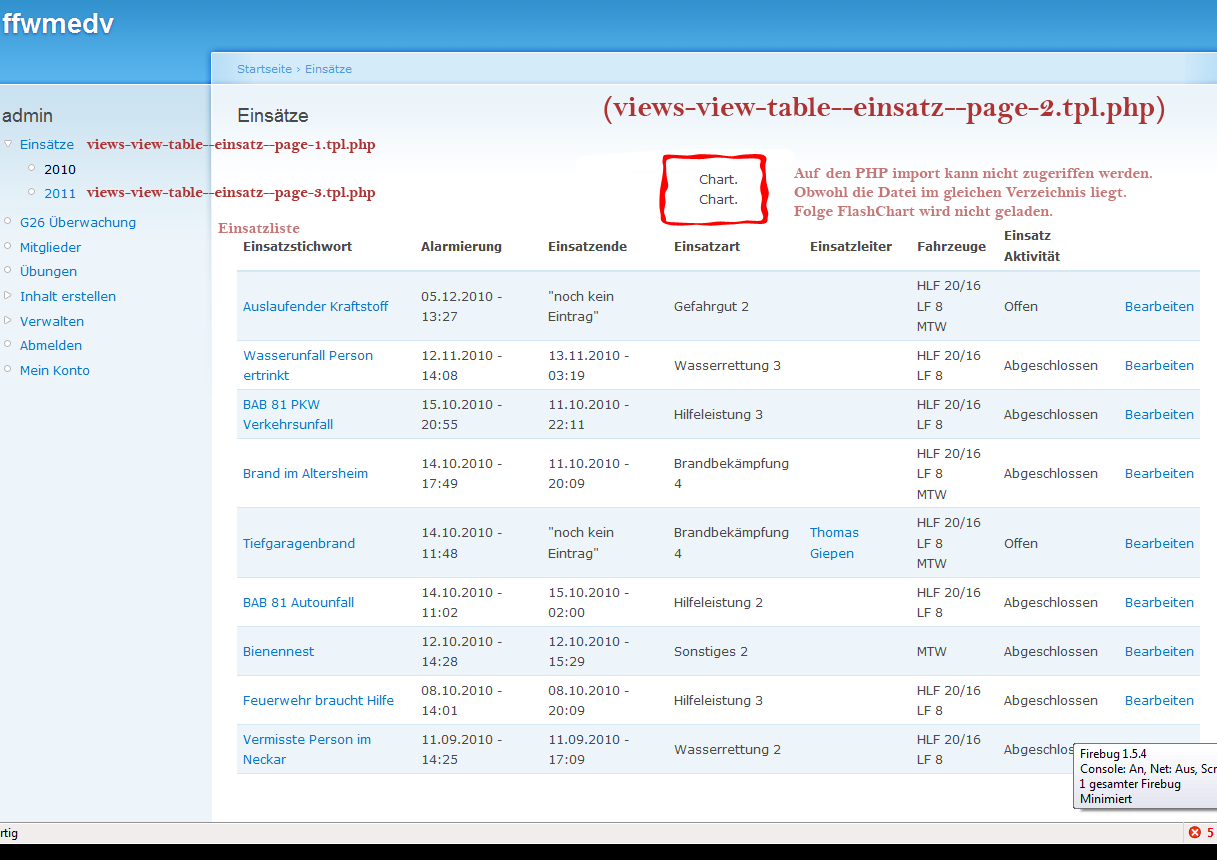Open Mein Konto page

point(55,370)
